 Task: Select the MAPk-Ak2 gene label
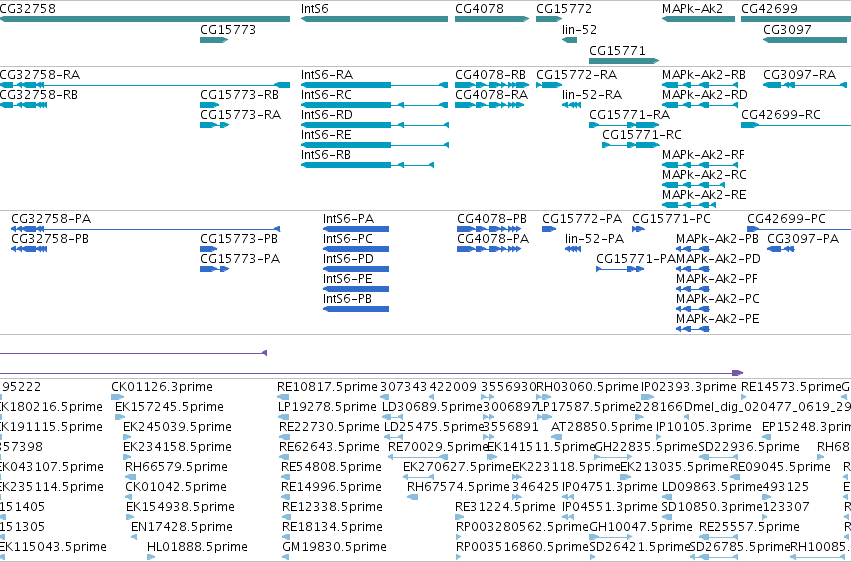pos(692,9)
